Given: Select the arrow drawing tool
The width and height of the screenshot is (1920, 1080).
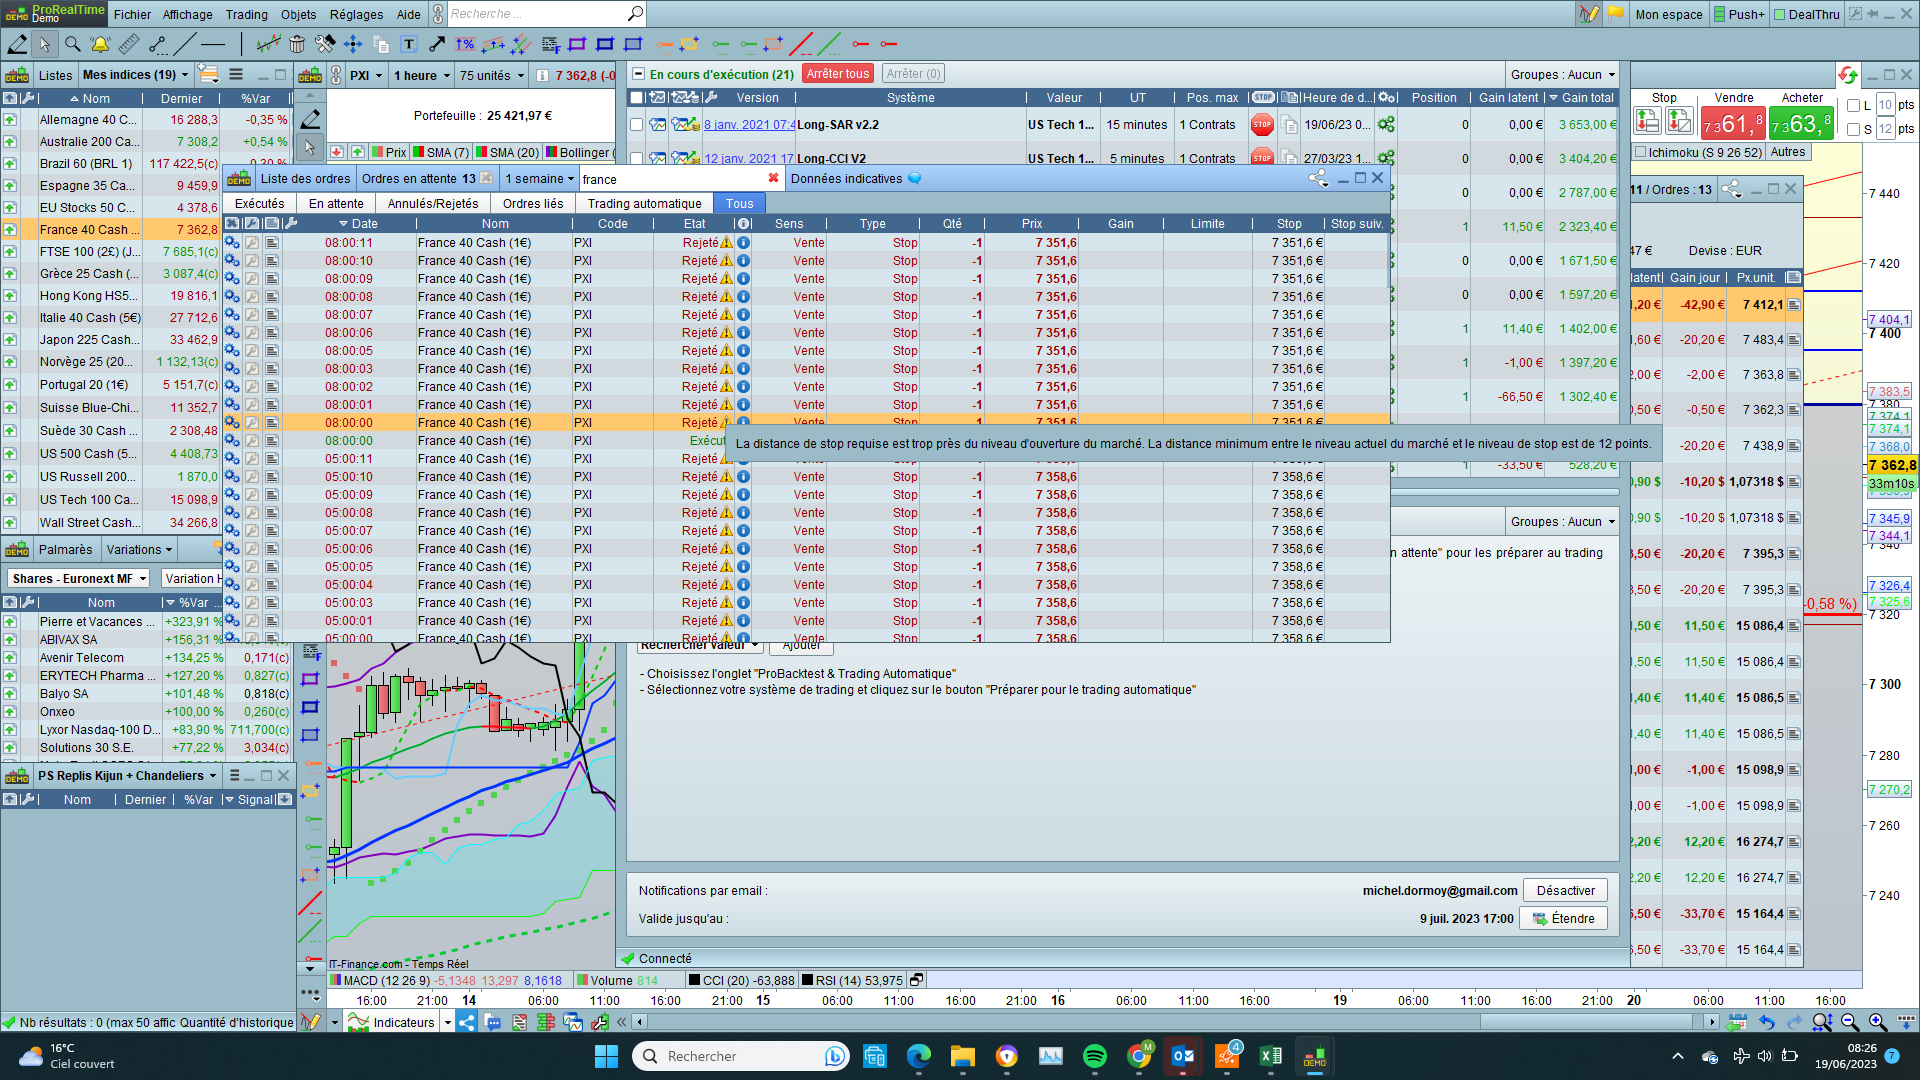Looking at the screenshot, I should click(x=437, y=44).
